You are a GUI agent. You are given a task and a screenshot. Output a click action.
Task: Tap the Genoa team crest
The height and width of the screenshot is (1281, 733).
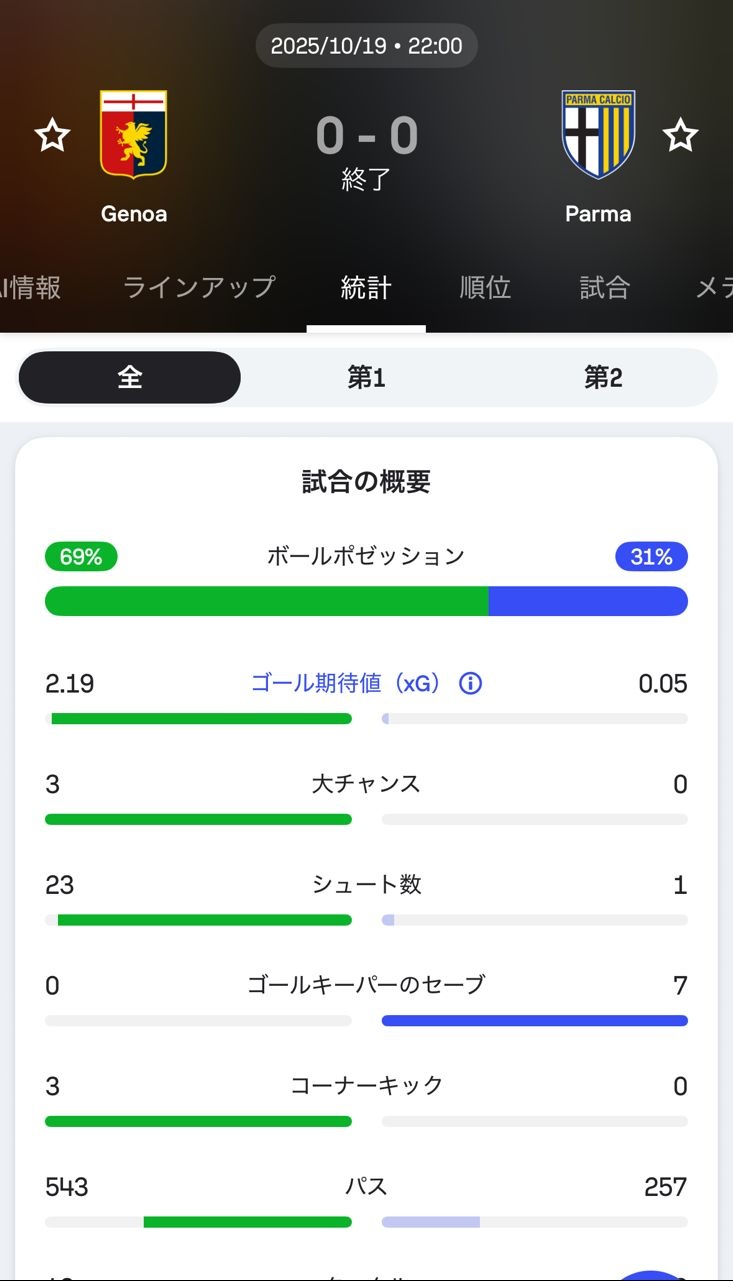[x=133, y=135]
